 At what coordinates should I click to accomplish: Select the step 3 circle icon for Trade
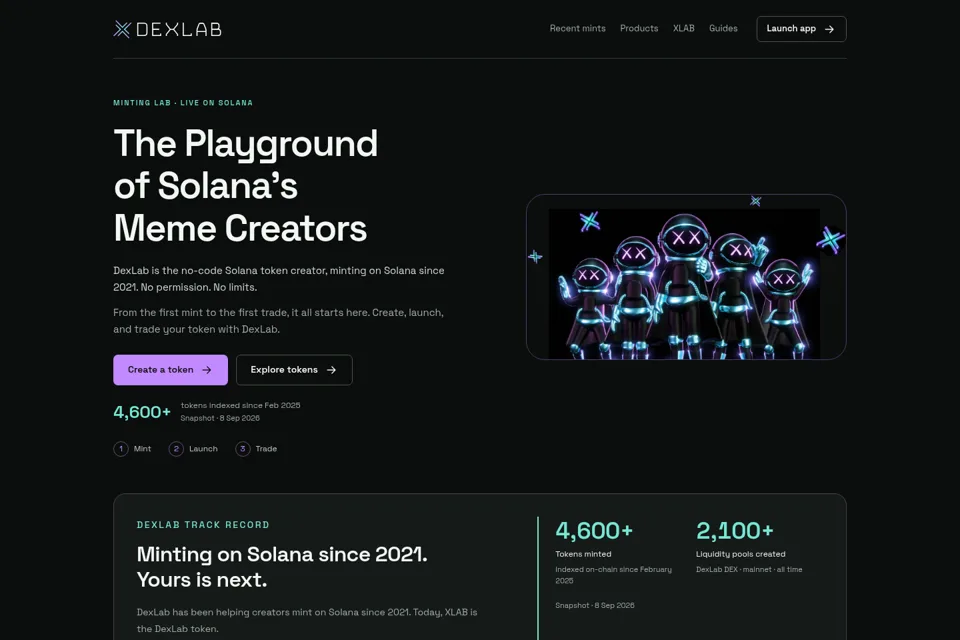[x=242, y=449]
